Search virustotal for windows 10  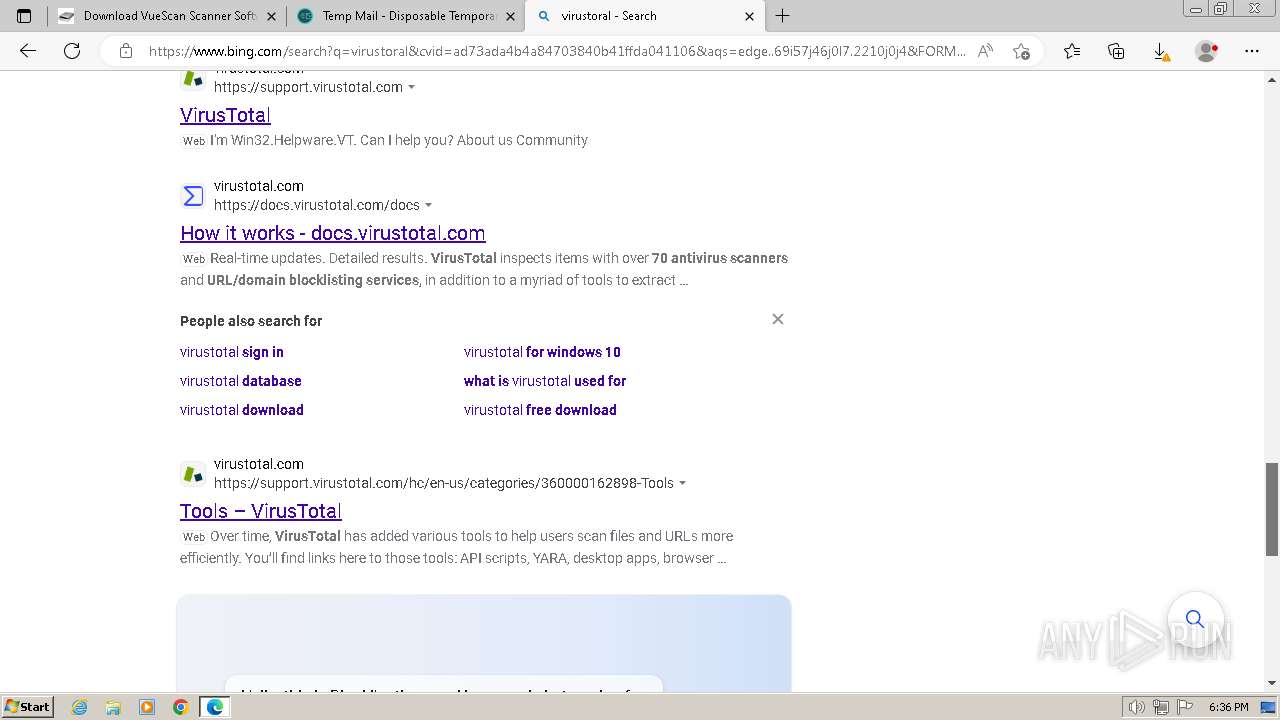(x=542, y=352)
